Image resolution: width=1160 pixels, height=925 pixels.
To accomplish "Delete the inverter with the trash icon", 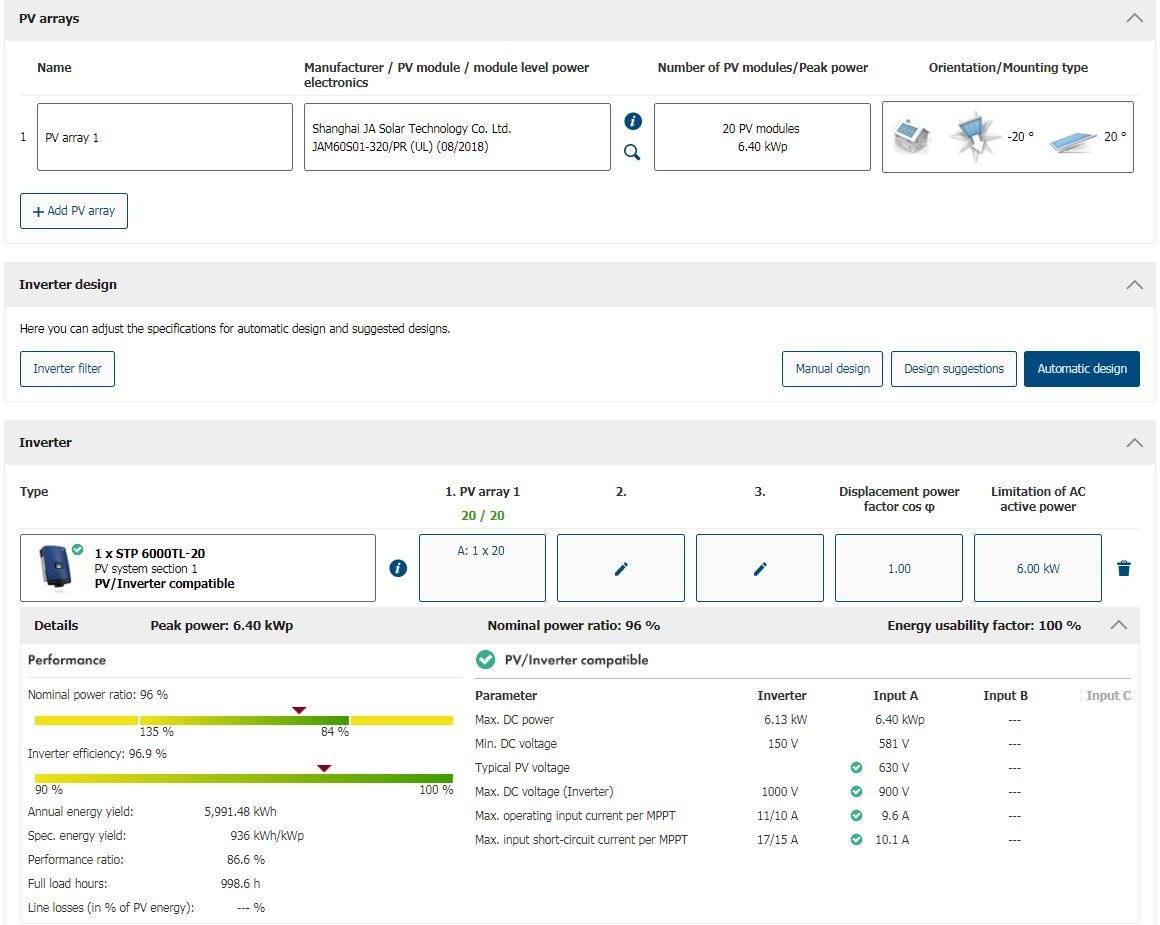I will (1124, 568).
